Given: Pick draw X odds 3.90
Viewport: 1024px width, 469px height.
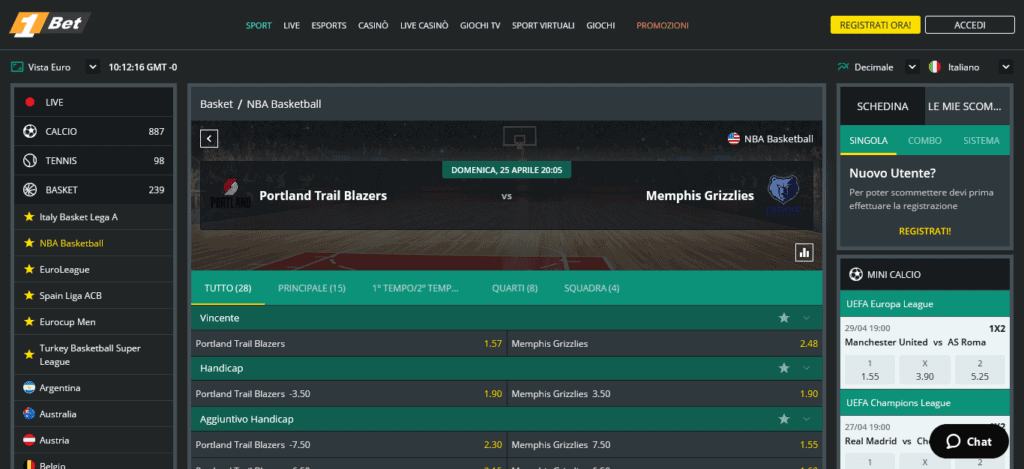Looking at the screenshot, I should coord(924,370).
